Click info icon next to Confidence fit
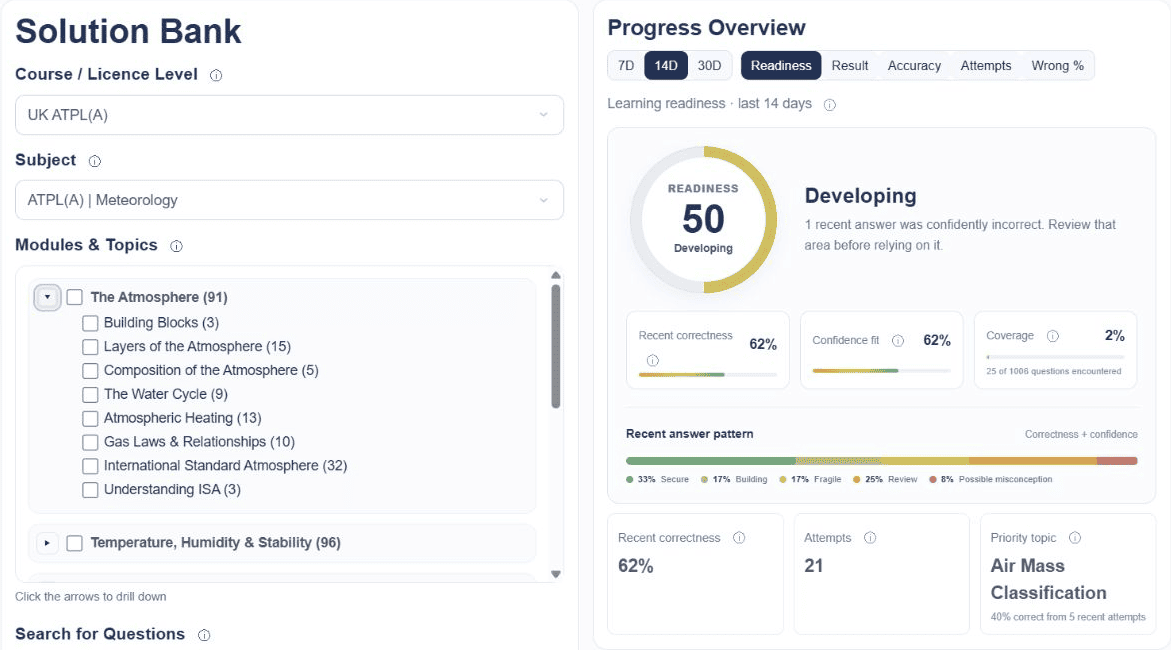This screenshot has width=1171, height=650. click(898, 341)
